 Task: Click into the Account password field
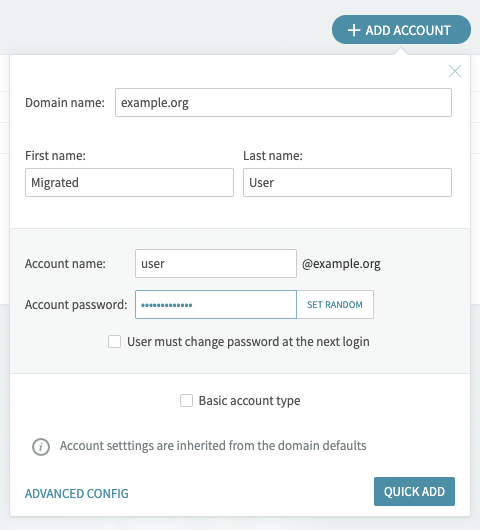(216, 305)
